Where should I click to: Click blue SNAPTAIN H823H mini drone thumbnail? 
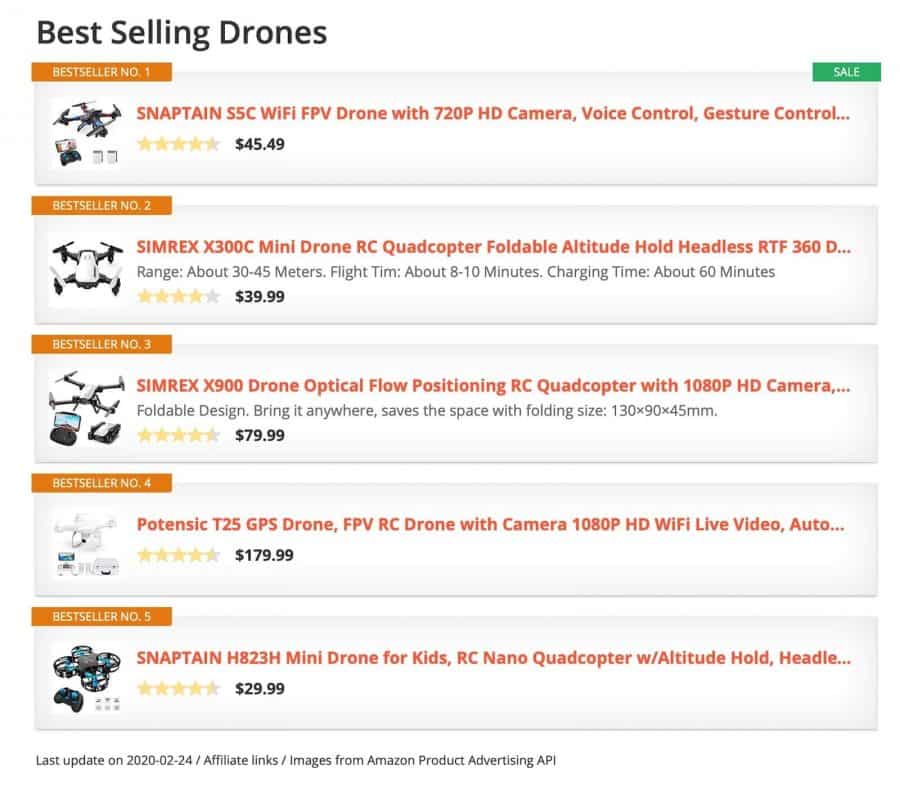[x=87, y=678]
